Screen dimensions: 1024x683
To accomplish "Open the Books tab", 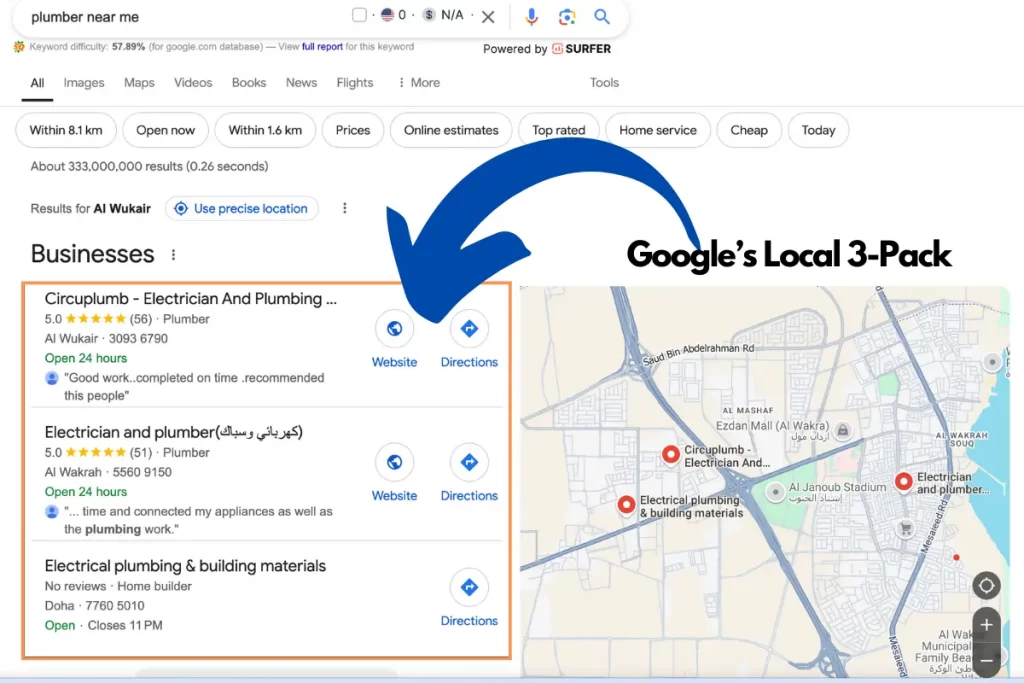I will click(x=249, y=83).
